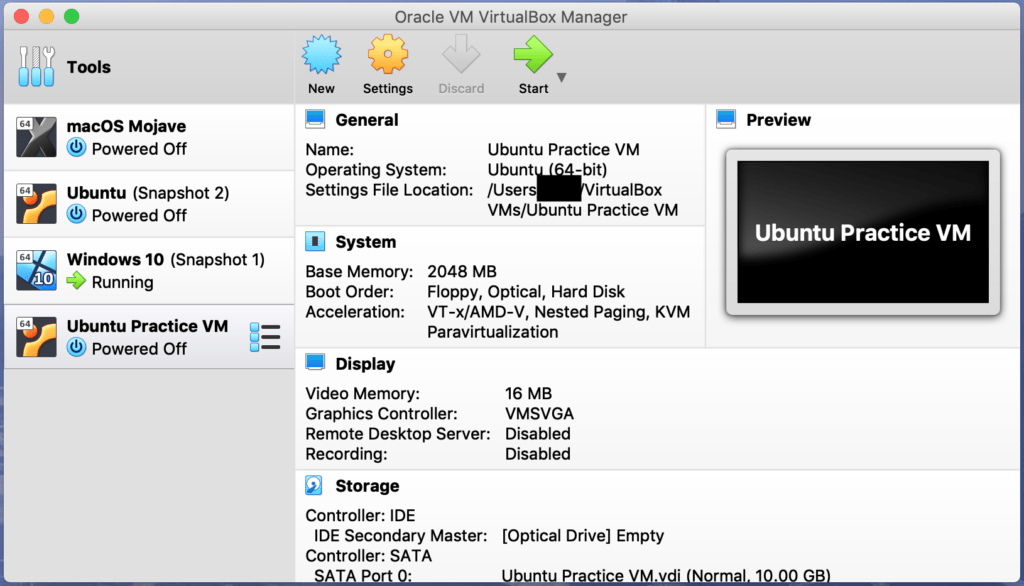Click macOS Mojave power status icon
Image resolution: width=1024 pixels, height=586 pixels.
(76, 148)
